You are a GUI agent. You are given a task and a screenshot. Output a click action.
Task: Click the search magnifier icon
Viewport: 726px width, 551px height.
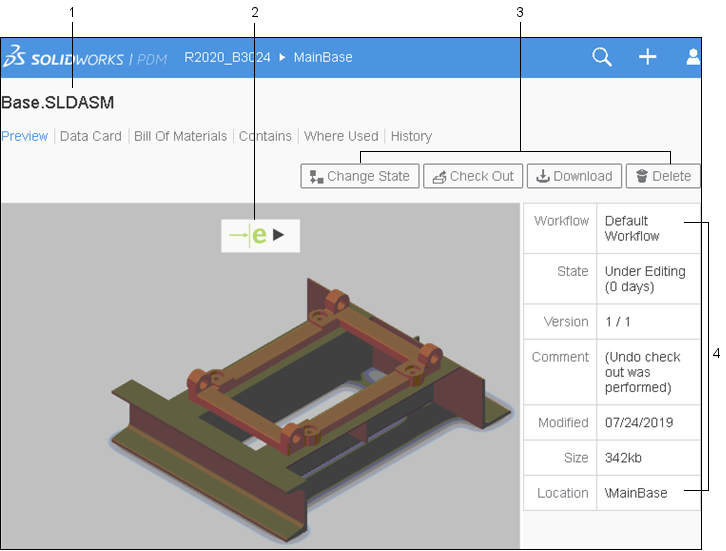pyautogui.click(x=601, y=57)
